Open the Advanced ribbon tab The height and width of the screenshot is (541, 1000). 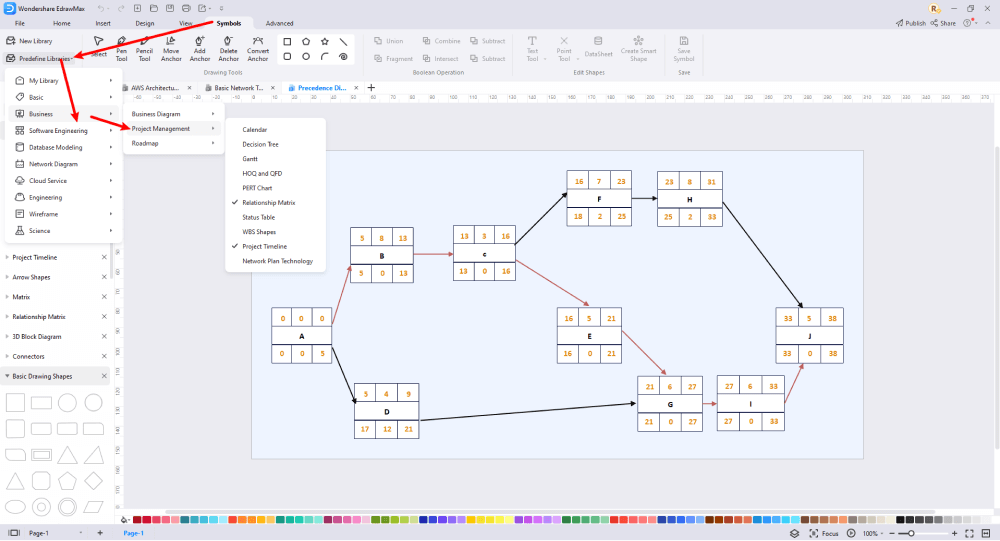click(279, 23)
